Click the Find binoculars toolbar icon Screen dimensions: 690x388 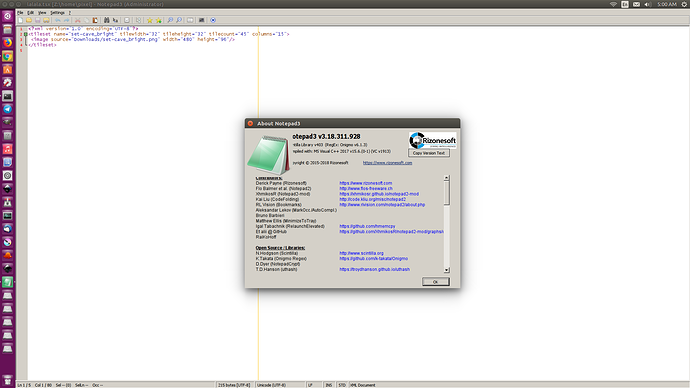pos(106,20)
